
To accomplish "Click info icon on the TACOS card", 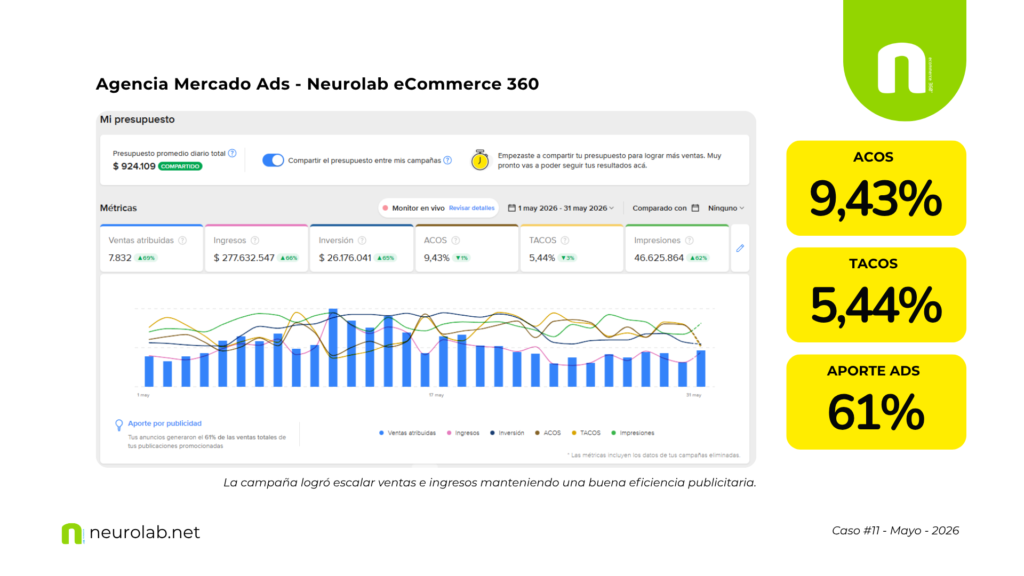I will (x=565, y=240).
